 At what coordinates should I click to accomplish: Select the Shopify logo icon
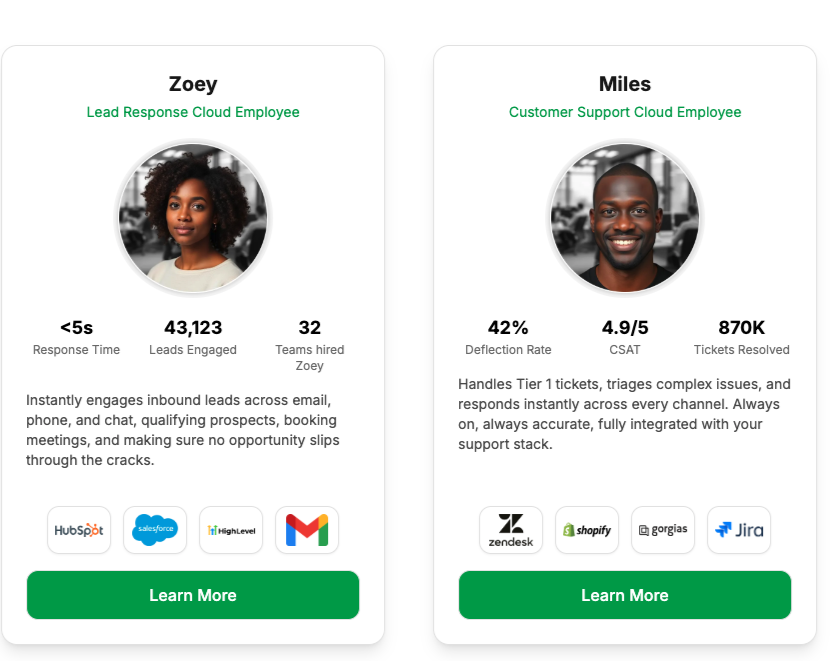click(x=587, y=530)
